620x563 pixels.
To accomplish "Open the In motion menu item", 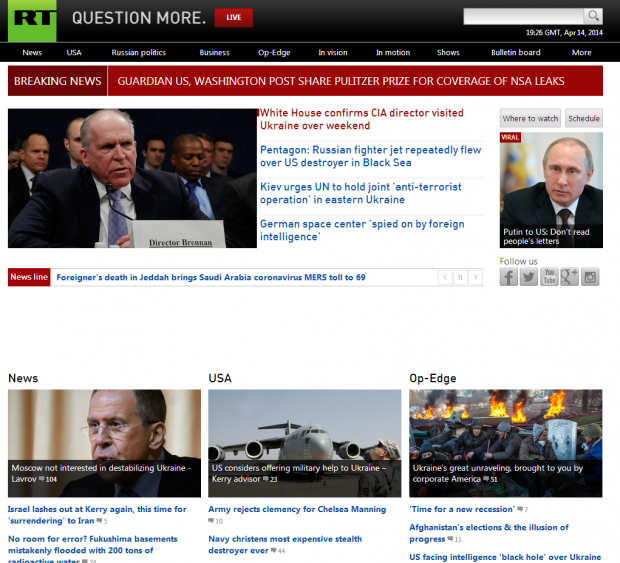I will [x=393, y=53].
